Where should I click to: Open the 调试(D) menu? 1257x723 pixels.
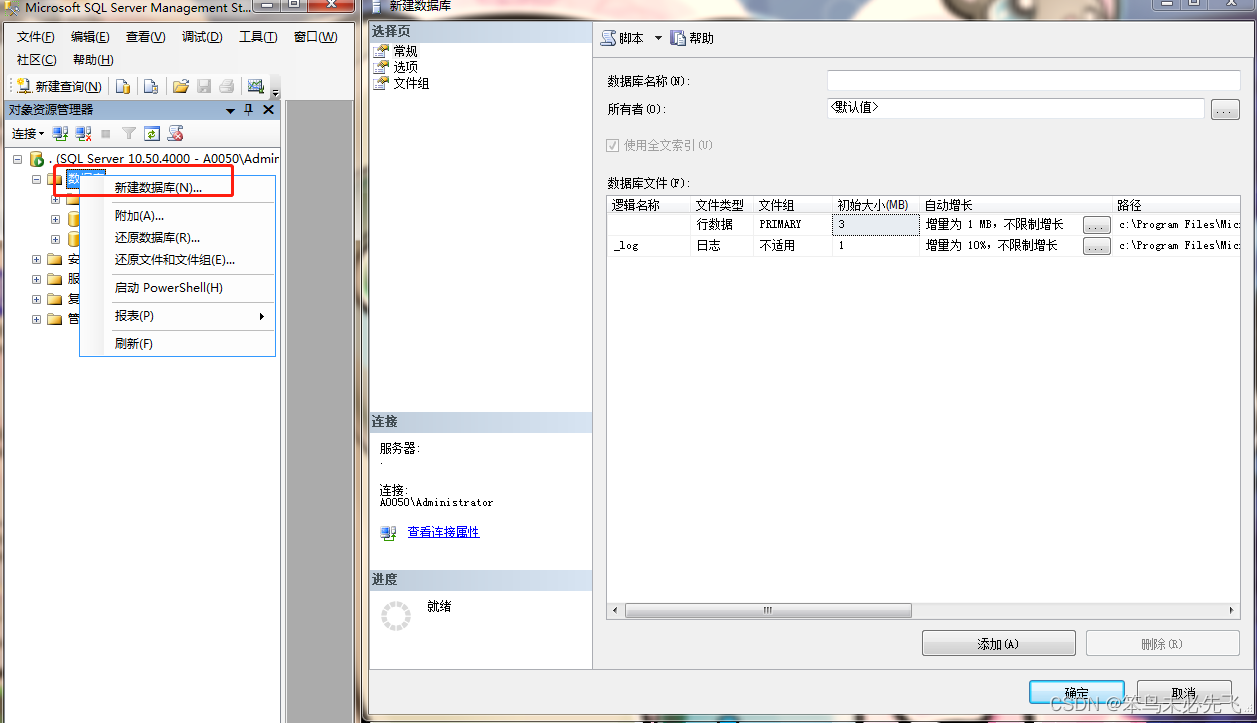coord(202,37)
